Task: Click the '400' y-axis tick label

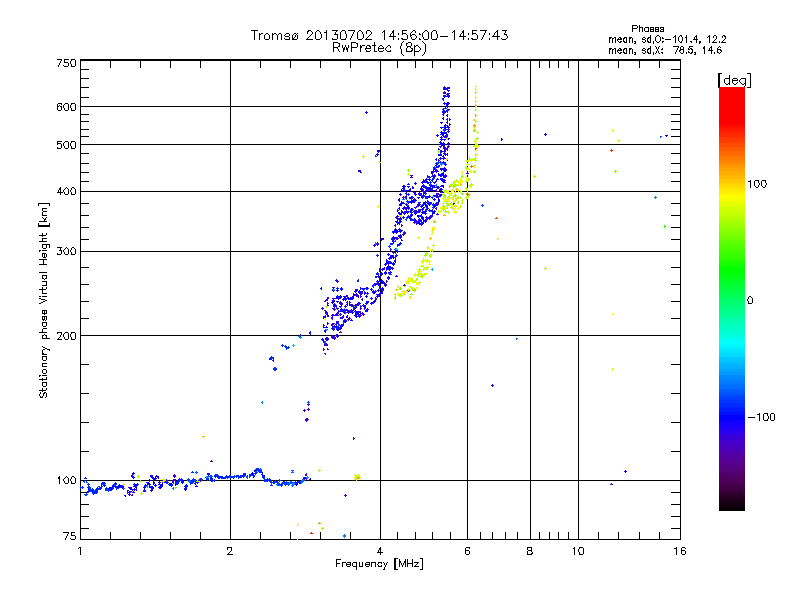Action: tap(66, 191)
